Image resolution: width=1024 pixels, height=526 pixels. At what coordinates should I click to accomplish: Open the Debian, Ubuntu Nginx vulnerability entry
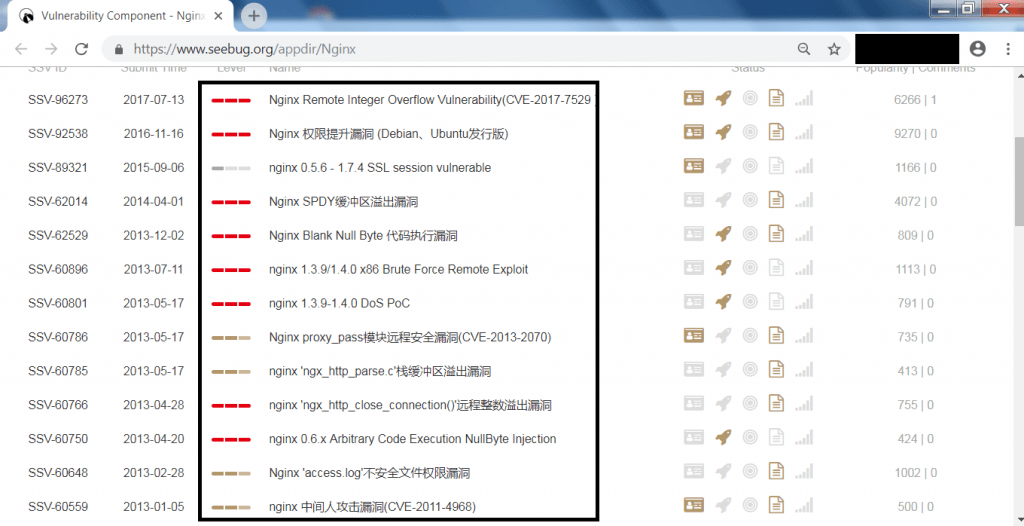pyautogui.click(x=388, y=134)
